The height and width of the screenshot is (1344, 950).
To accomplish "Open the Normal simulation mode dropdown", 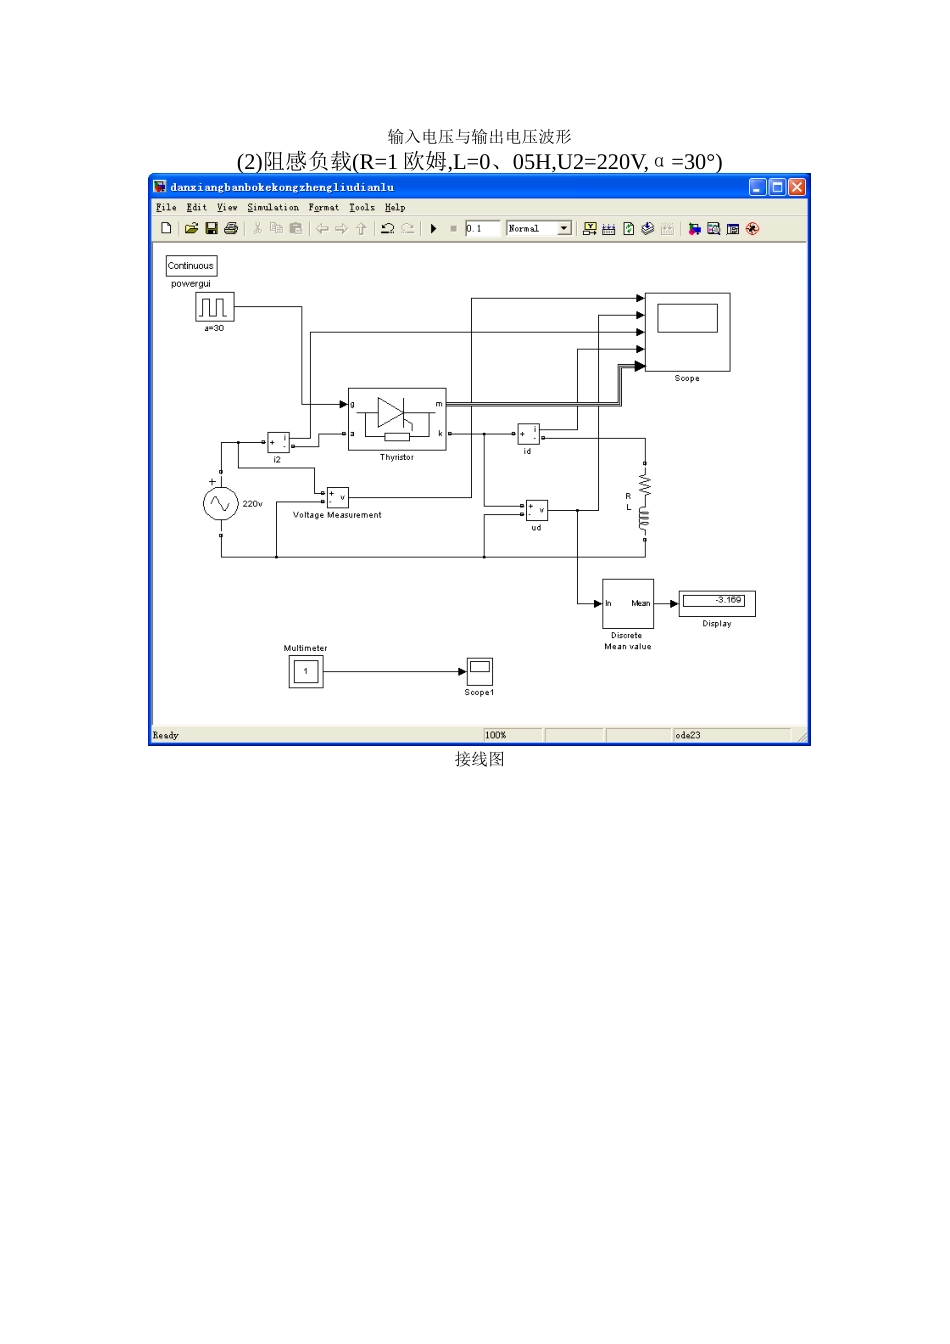I will pyautogui.click(x=539, y=229).
